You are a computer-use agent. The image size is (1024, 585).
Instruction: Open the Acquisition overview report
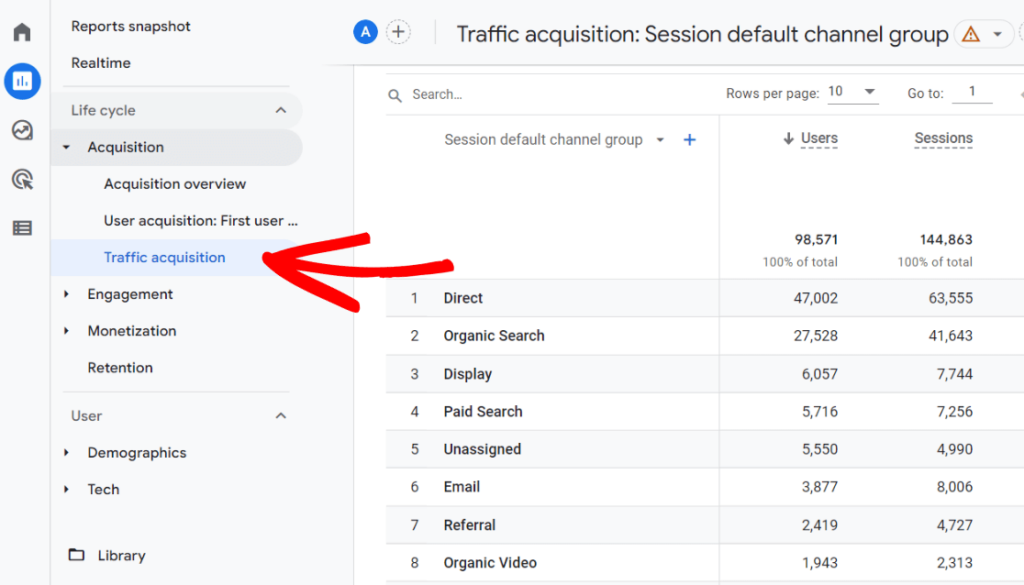pos(174,183)
